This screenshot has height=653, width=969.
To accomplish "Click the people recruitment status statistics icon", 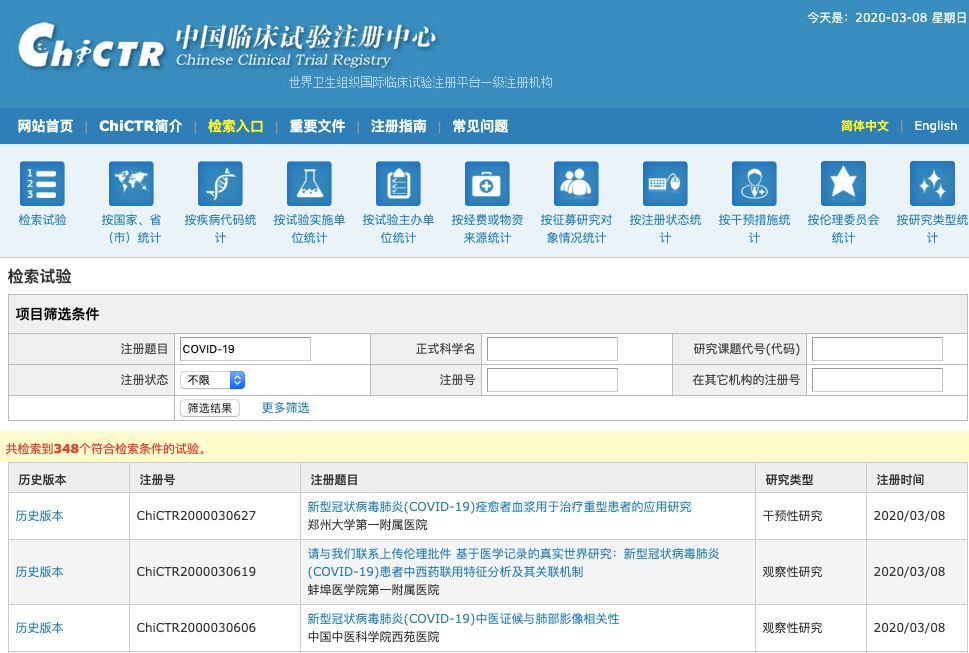I will point(576,184).
